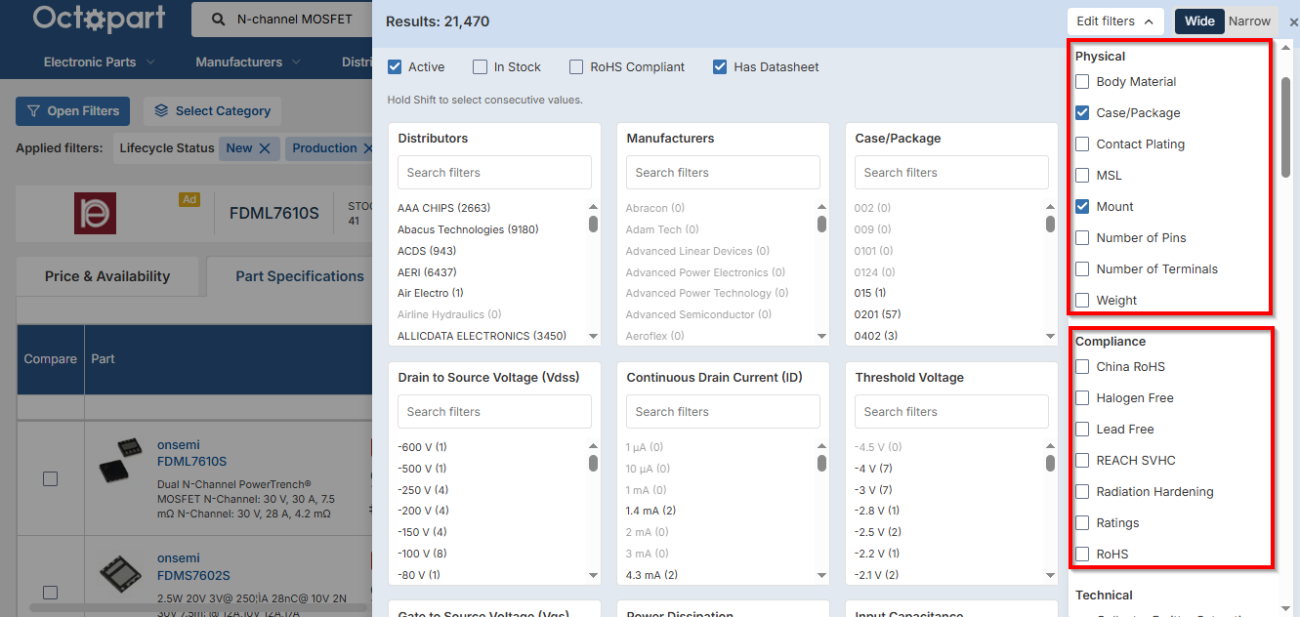Expand the Electronic Parts menu
This screenshot has width=1300, height=617.
pos(99,62)
